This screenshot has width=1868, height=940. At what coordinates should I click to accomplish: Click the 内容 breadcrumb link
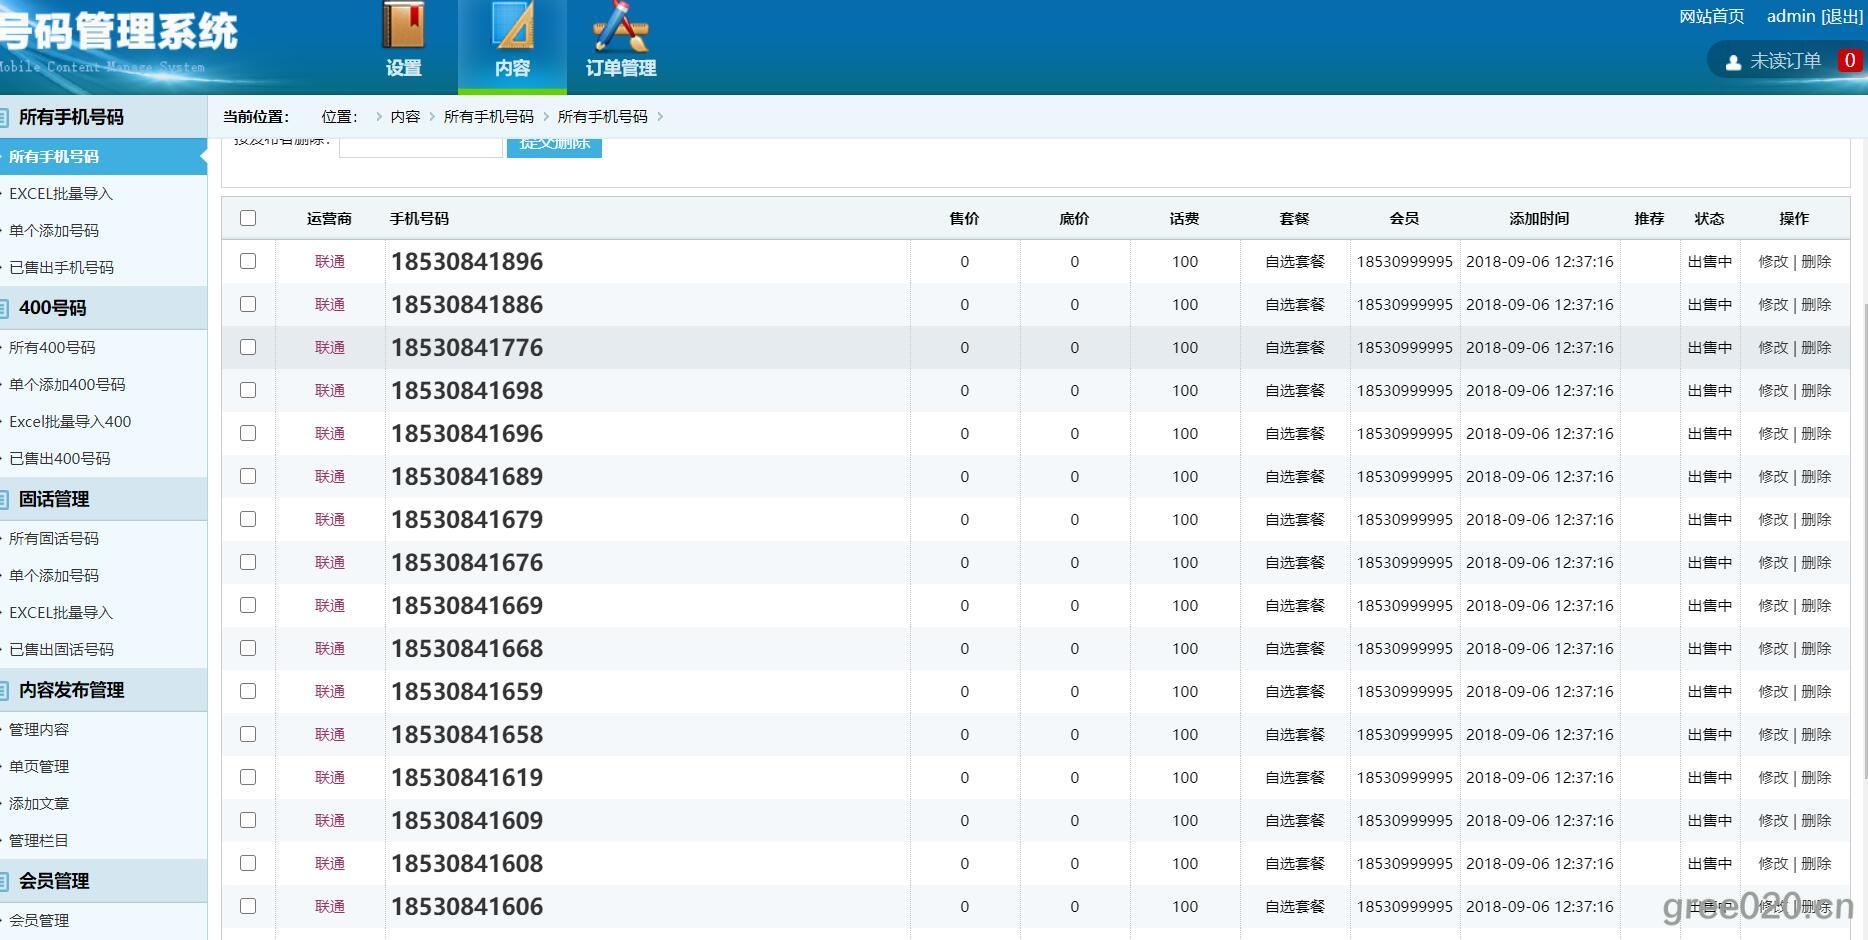point(405,117)
